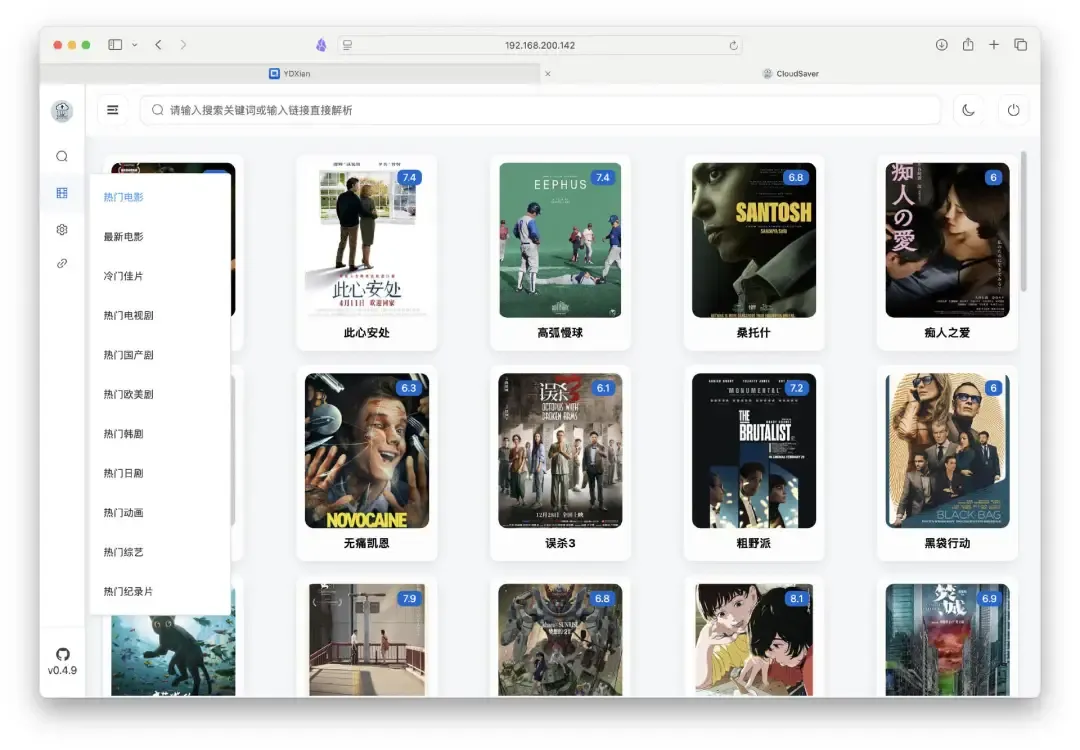Open the movie category grid icon in sidebar
This screenshot has height=750, width=1080.
coord(62,193)
